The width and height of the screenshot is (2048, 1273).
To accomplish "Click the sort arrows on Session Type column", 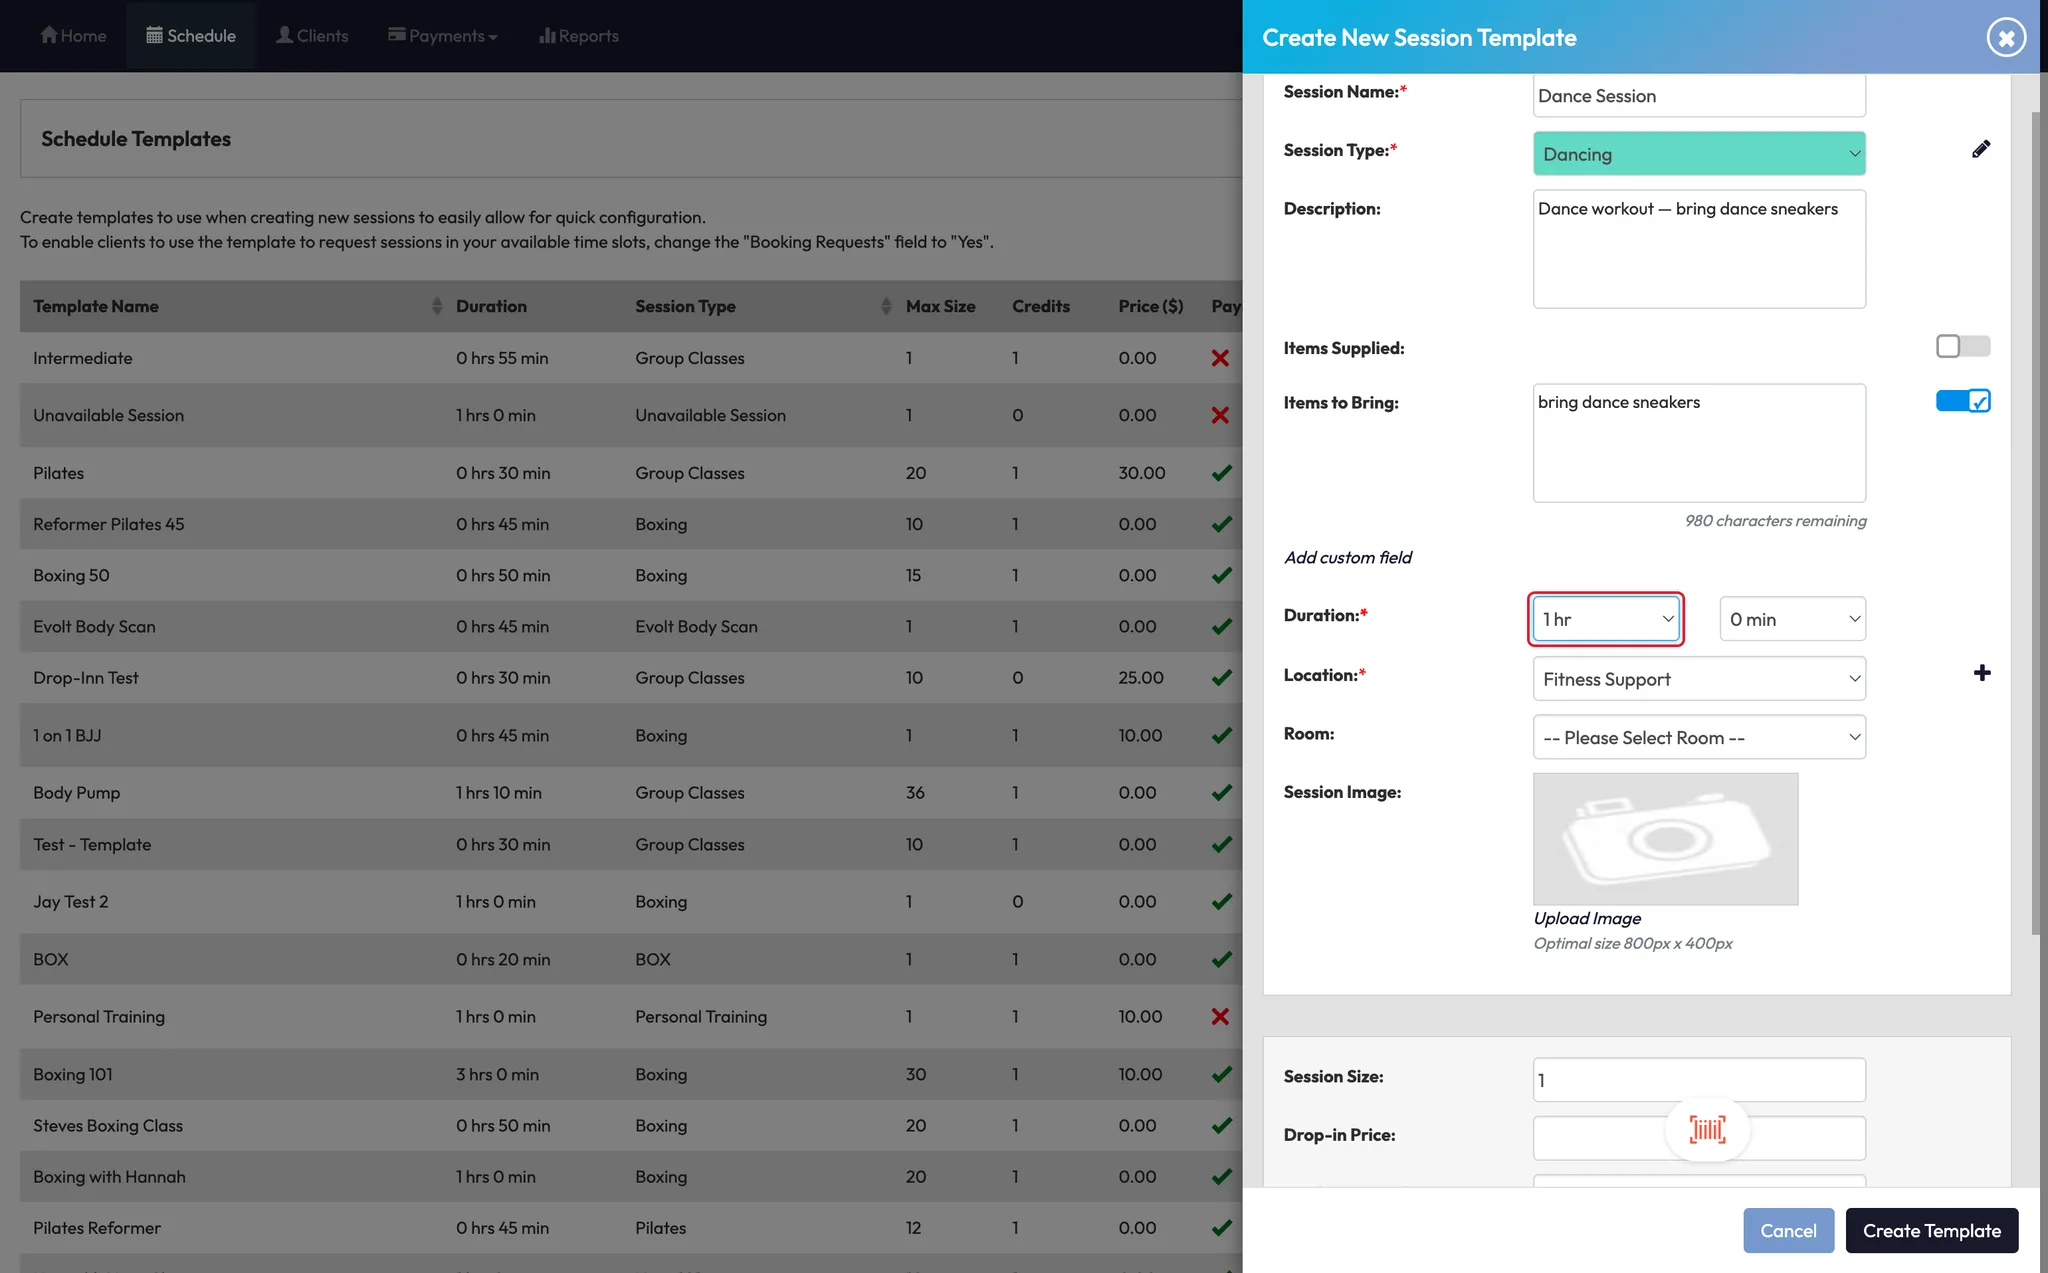I will click(x=886, y=306).
